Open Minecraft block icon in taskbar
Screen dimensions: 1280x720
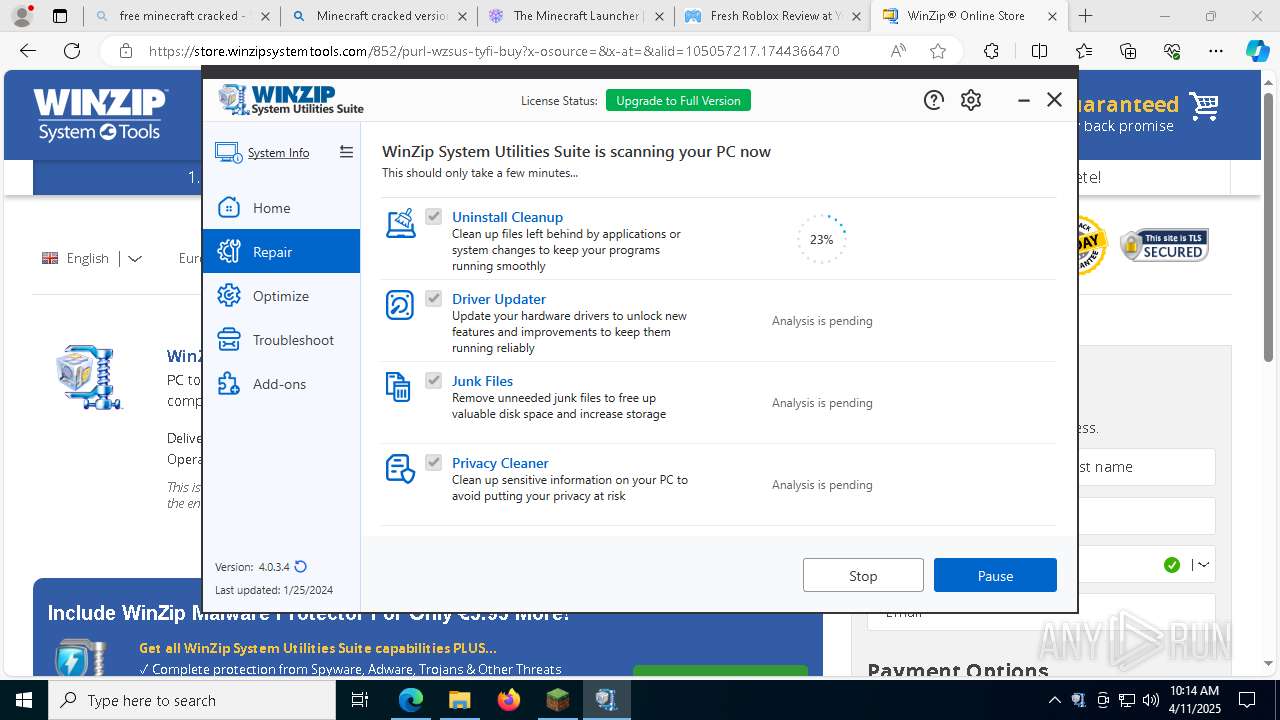[557, 700]
